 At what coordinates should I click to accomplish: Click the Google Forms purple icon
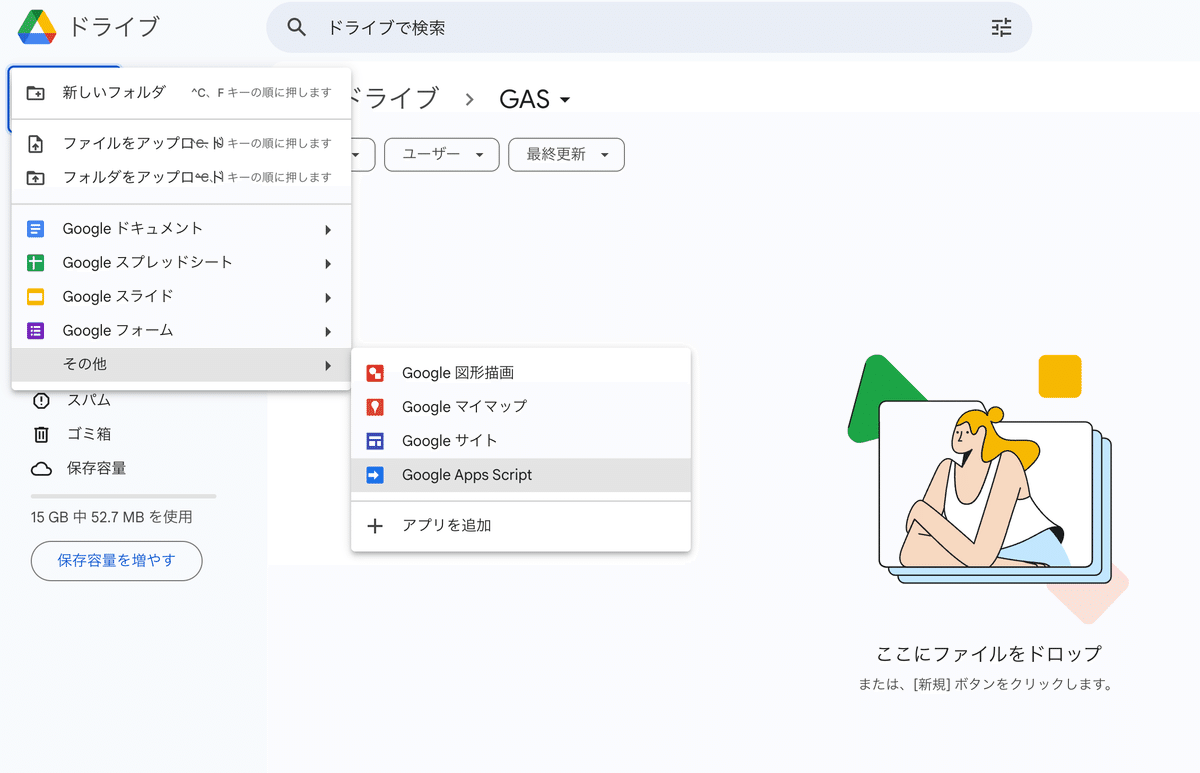(36, 331)
